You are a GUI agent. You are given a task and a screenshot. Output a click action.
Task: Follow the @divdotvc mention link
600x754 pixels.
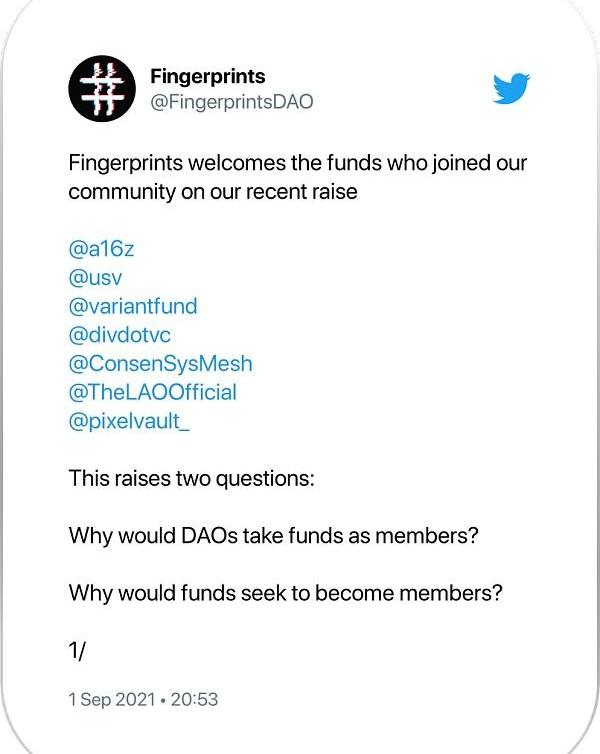pos(119,335)
